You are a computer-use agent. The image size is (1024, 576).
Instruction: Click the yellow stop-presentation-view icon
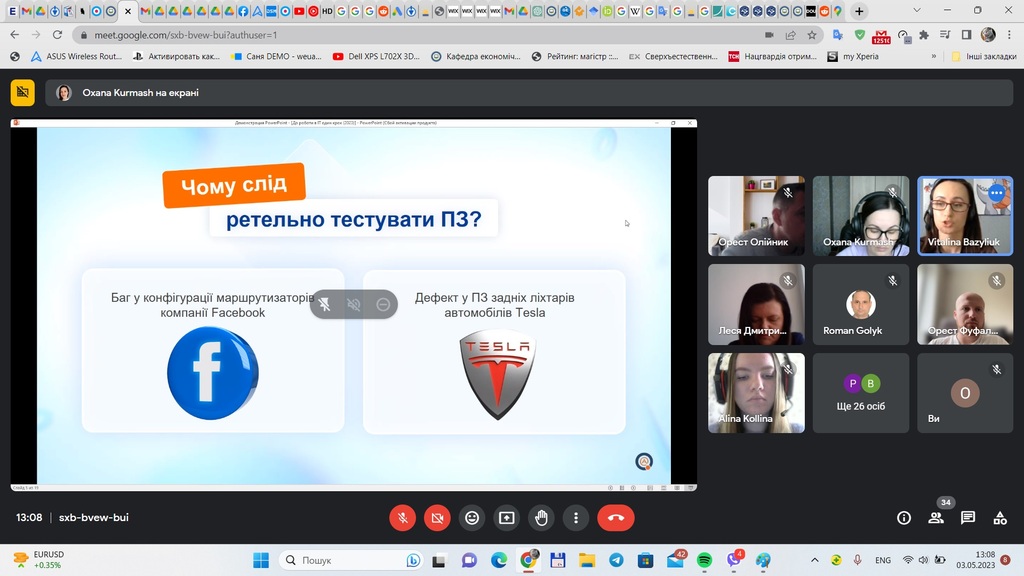tap(22, 93)
